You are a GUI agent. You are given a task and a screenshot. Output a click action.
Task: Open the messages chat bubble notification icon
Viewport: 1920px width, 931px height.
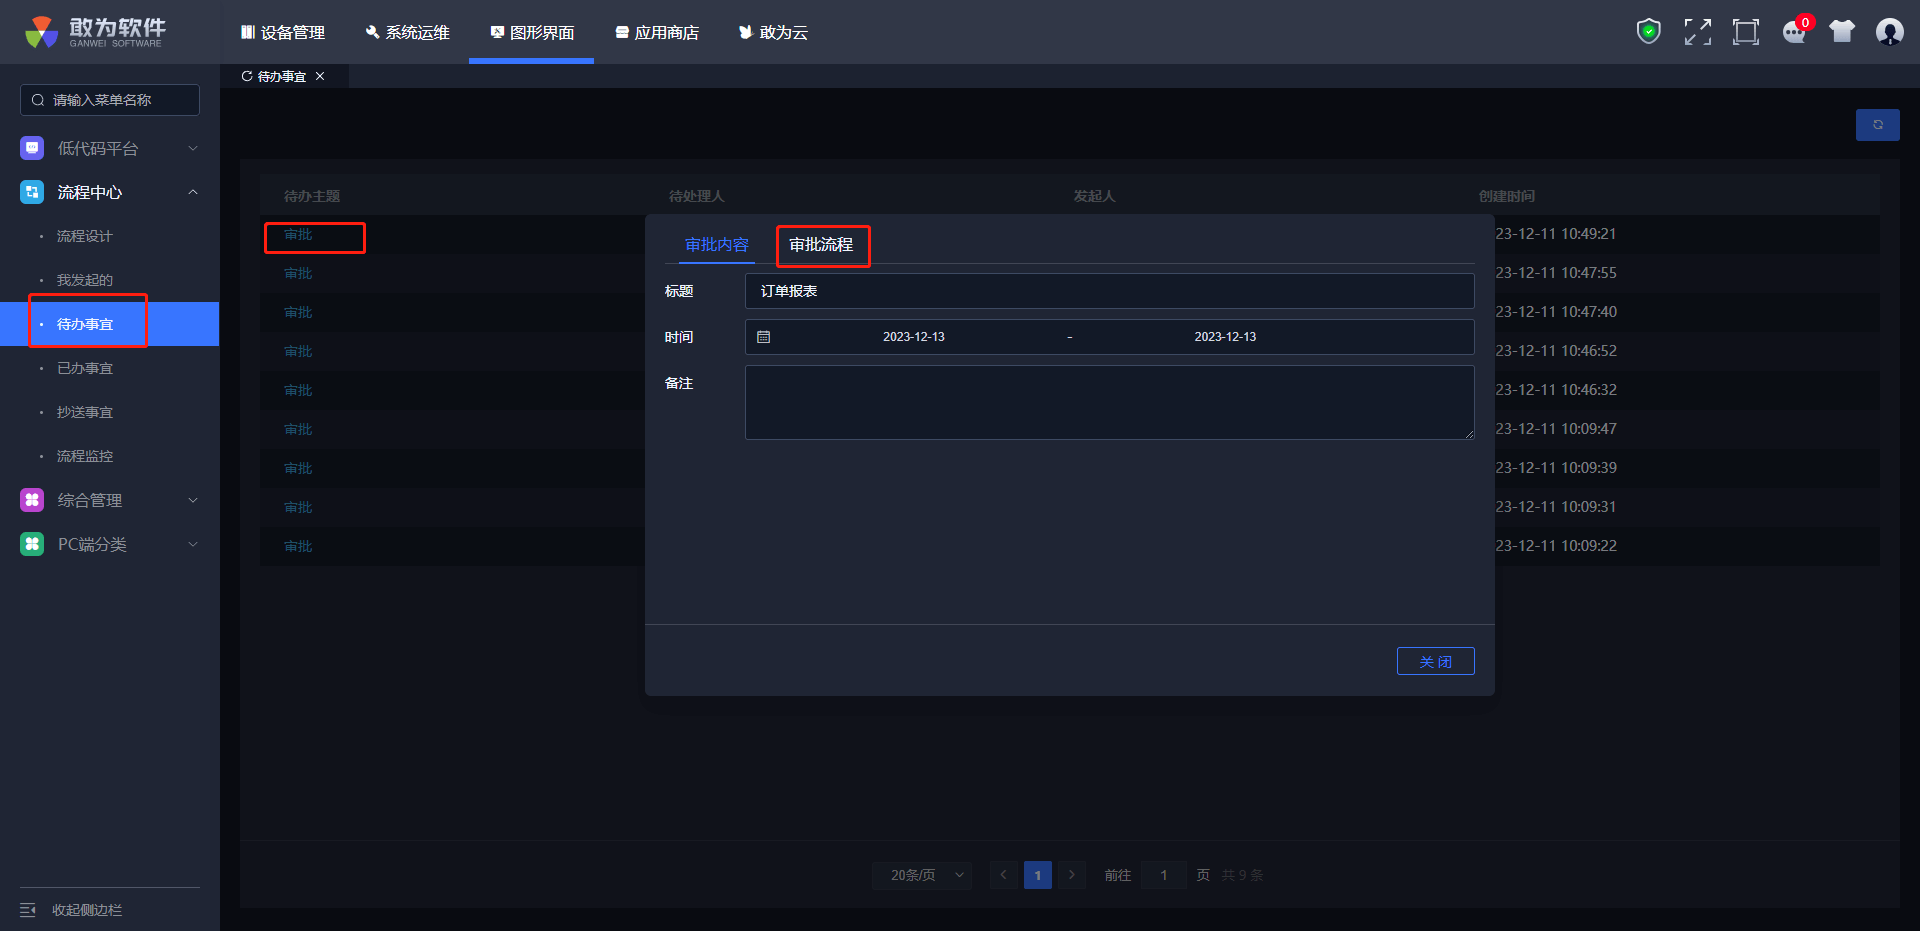(x=1794, y=32)
